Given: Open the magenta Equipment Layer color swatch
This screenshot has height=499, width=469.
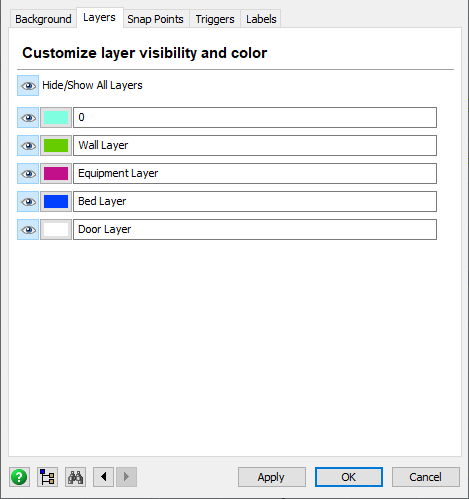Looking at the screenshot, I should pos(56,173).
